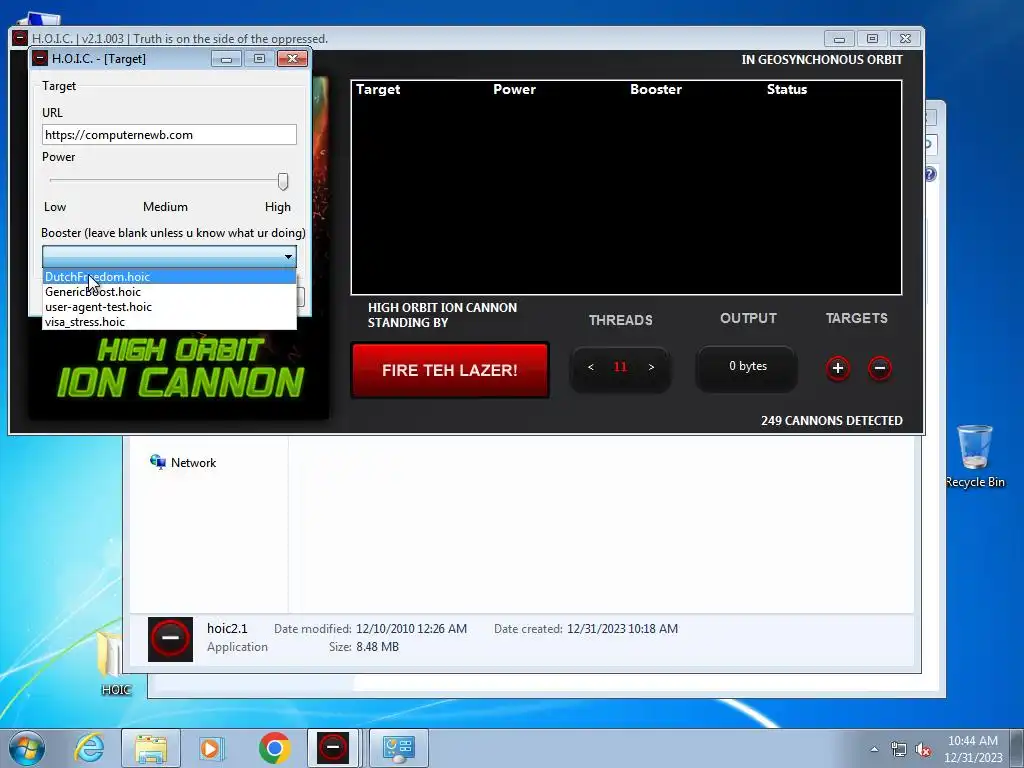The height and width of the screenshot is (768, 1024).
Task: Click the Low power label
Action: pyautogui.click(x=55, y=207)
